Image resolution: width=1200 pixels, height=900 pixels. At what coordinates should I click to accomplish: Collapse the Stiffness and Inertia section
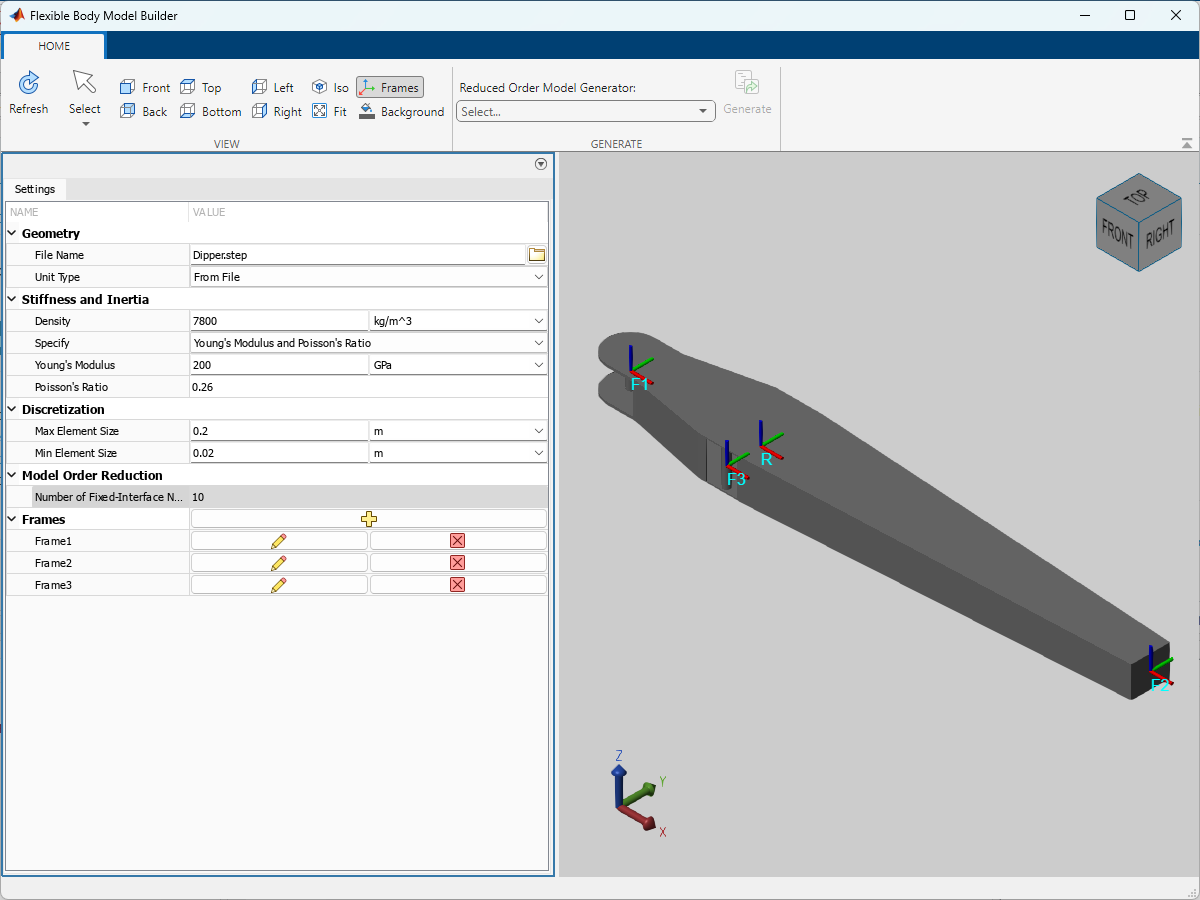click(x=11, y=299)
